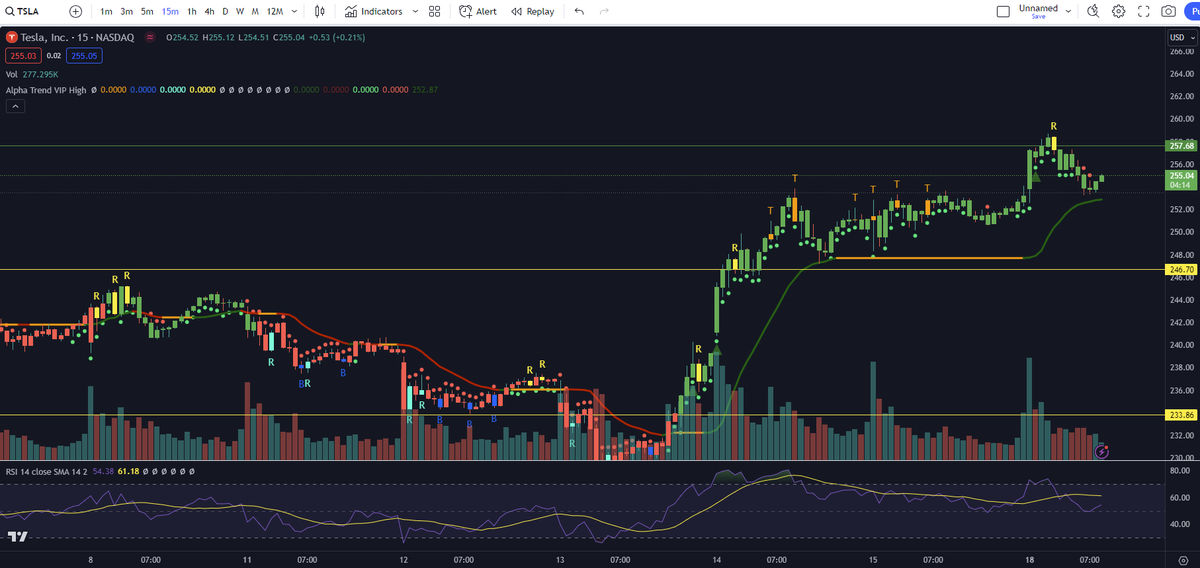This screenshot has width=1200, height=568.
Task: Click the Tesla logo icon in legend
Action: 12,37
